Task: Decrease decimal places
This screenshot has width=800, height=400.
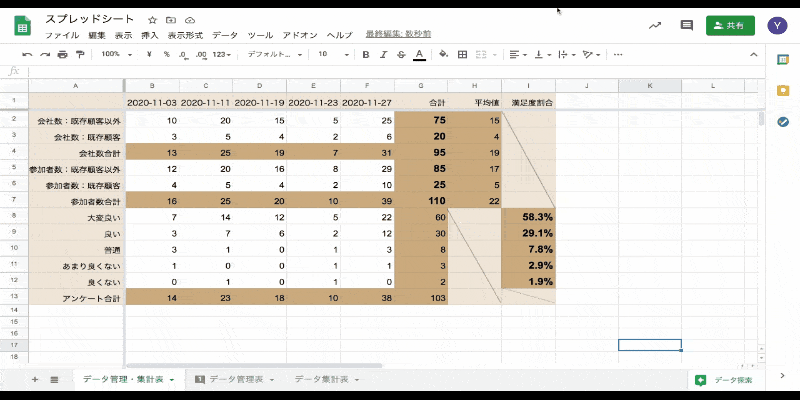Action: [x=183, y=55]
